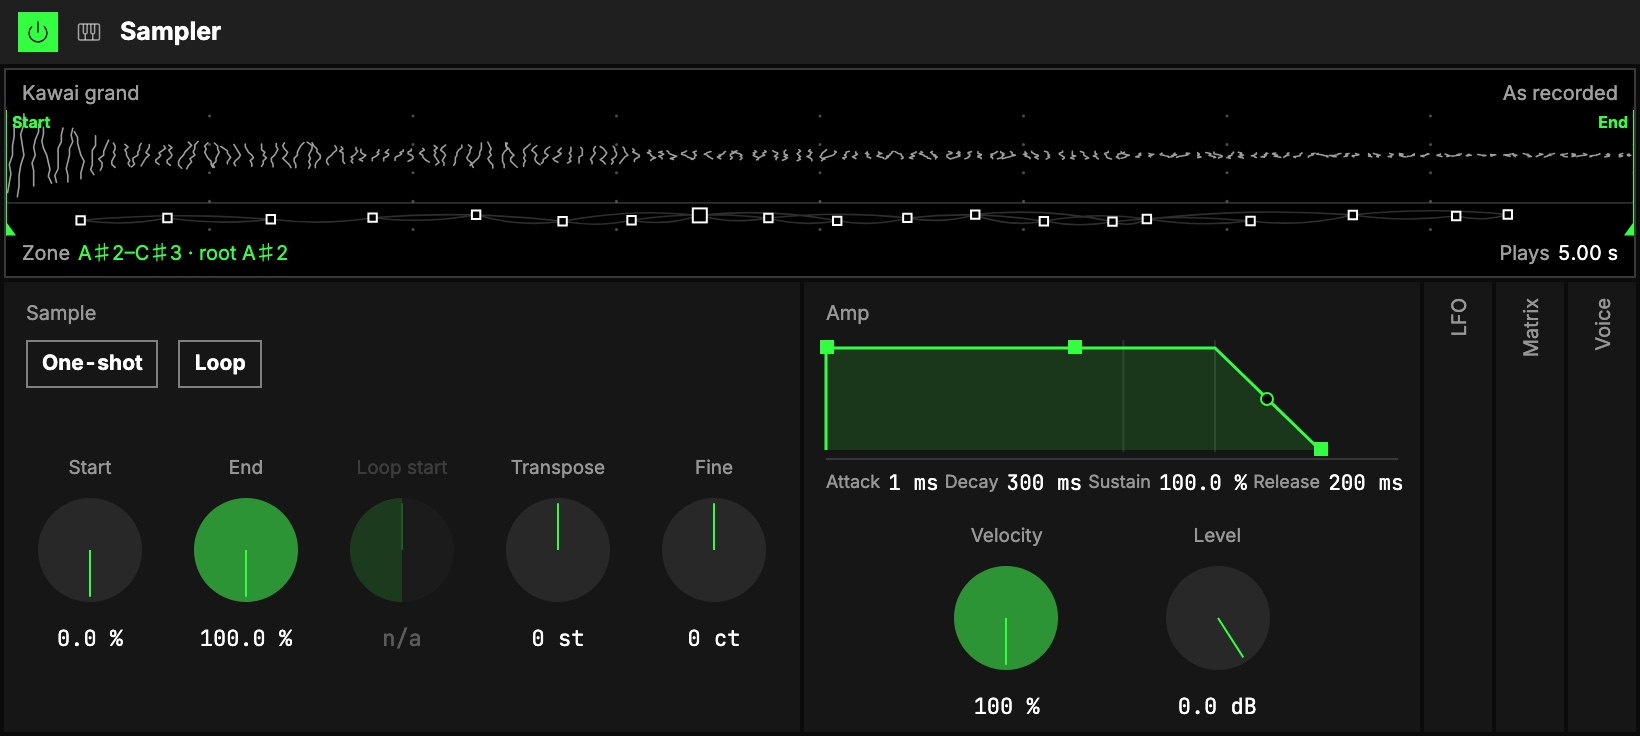Click the Level knob

click(1218, 618)
